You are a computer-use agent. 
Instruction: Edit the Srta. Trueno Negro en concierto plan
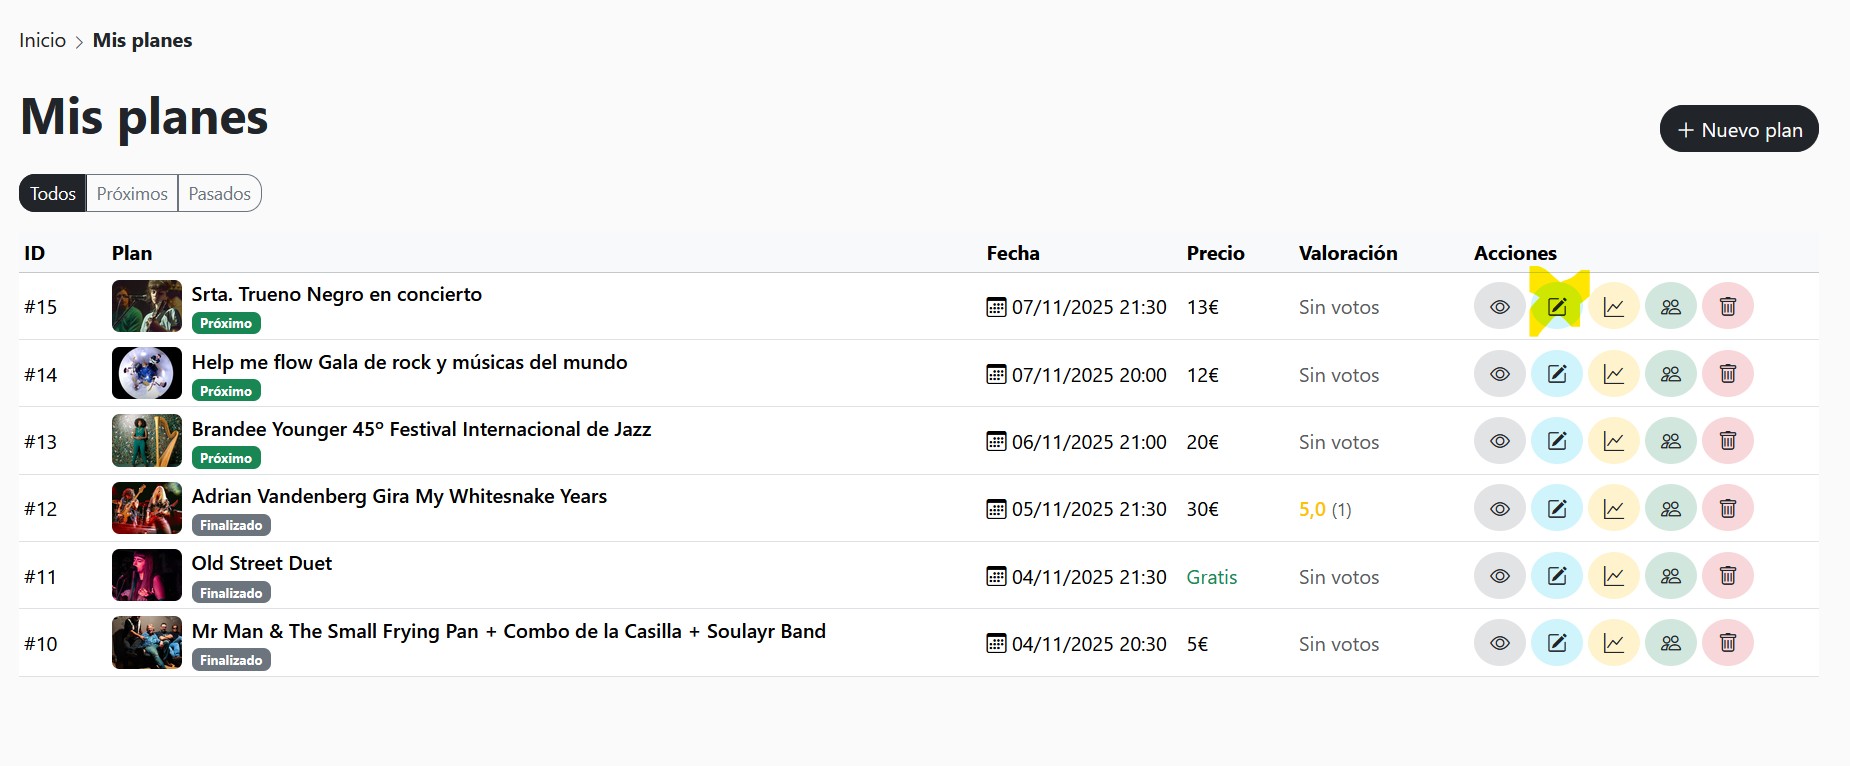point(1557,307)
